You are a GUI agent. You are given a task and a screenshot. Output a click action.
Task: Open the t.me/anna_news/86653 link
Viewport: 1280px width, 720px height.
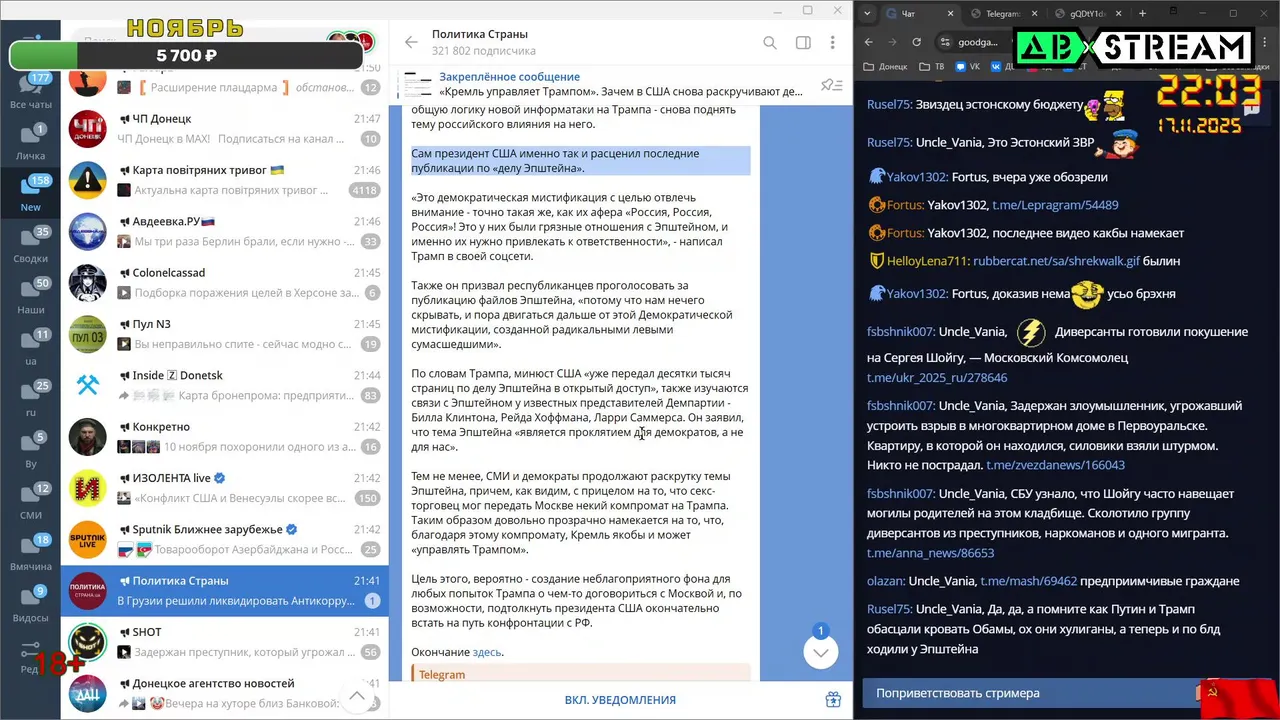930,553
